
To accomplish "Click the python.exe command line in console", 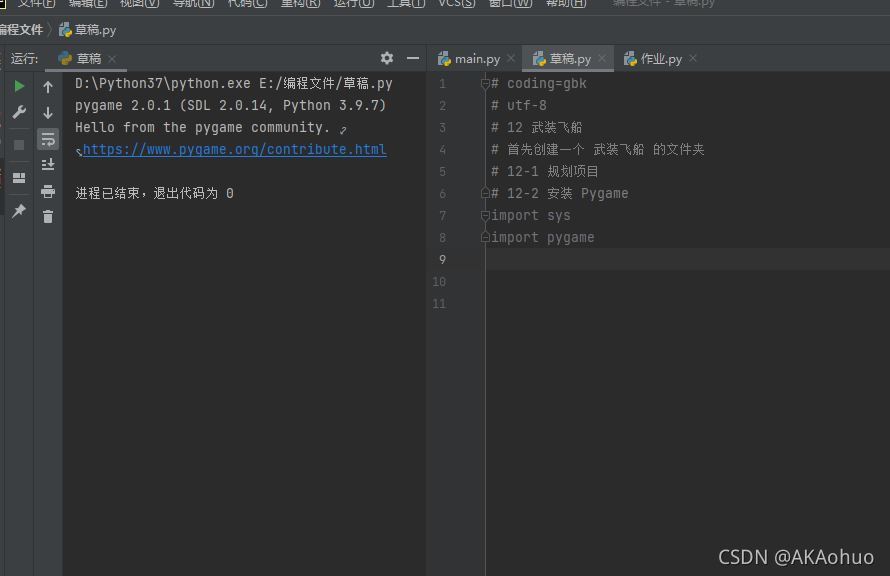I will pos(234,83).
